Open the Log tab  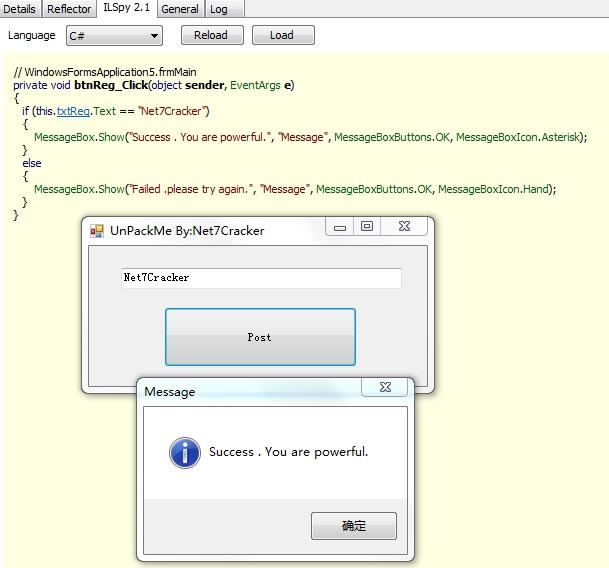[x=219, y=9]
